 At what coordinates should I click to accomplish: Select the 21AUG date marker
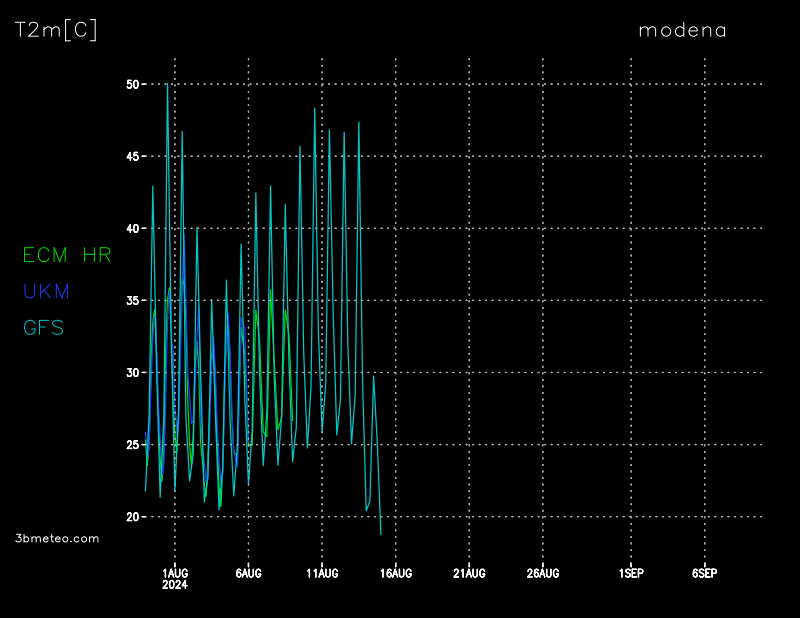469,573
